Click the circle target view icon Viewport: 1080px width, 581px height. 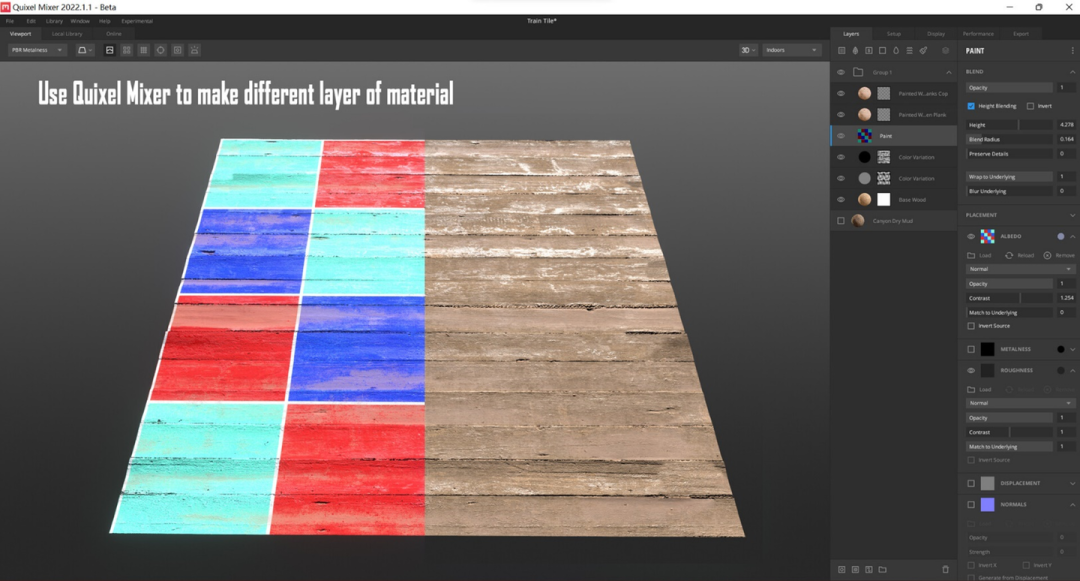point(160,50)
